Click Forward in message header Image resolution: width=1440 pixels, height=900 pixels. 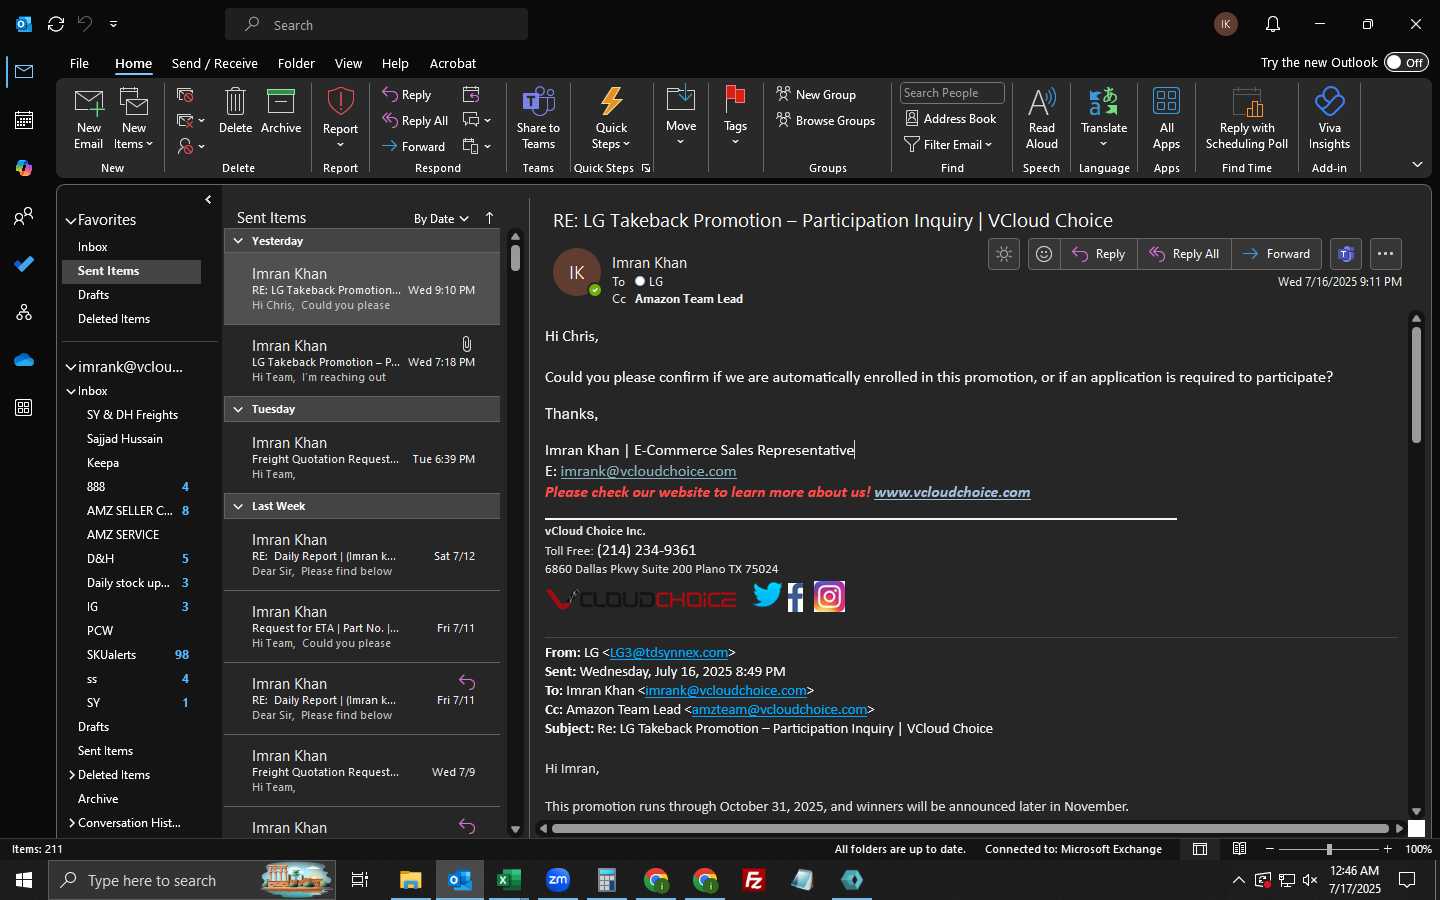[x=1276, y=254]
